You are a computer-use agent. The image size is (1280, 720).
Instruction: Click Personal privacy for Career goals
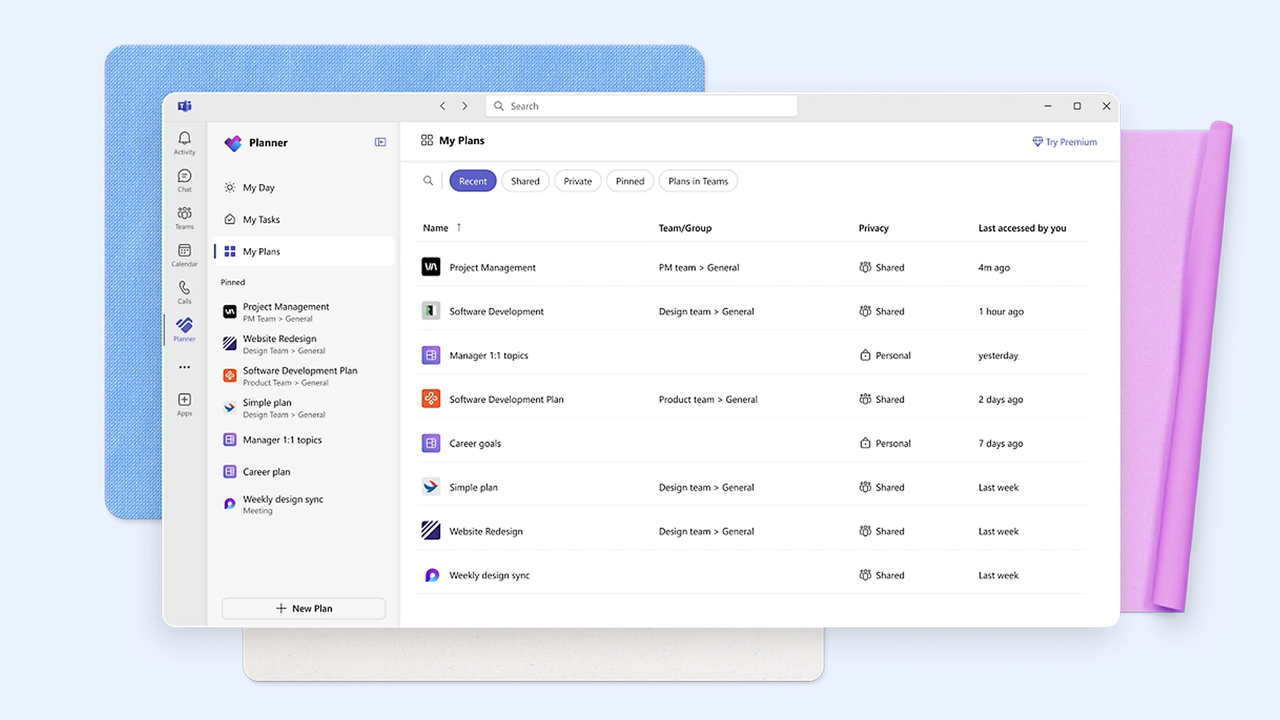tap(885, 444)
